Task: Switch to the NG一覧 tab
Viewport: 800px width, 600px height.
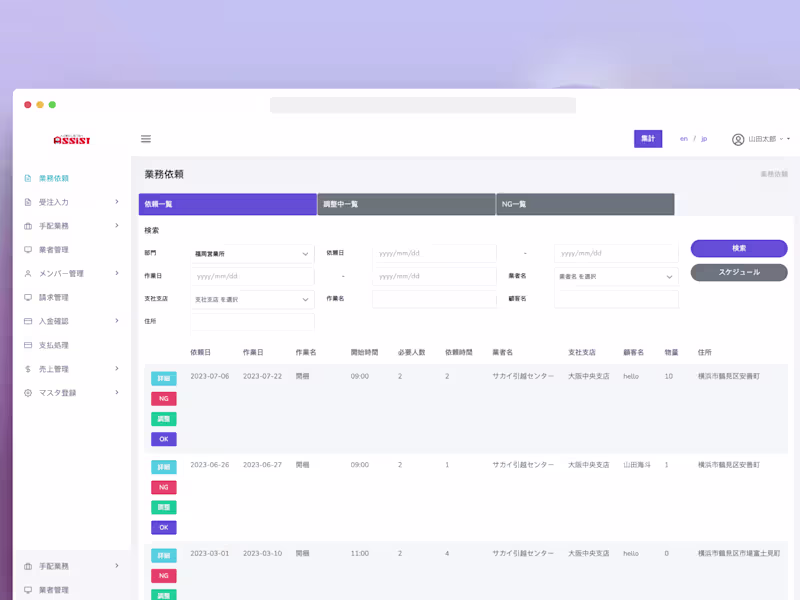Action: pos(585,204)
